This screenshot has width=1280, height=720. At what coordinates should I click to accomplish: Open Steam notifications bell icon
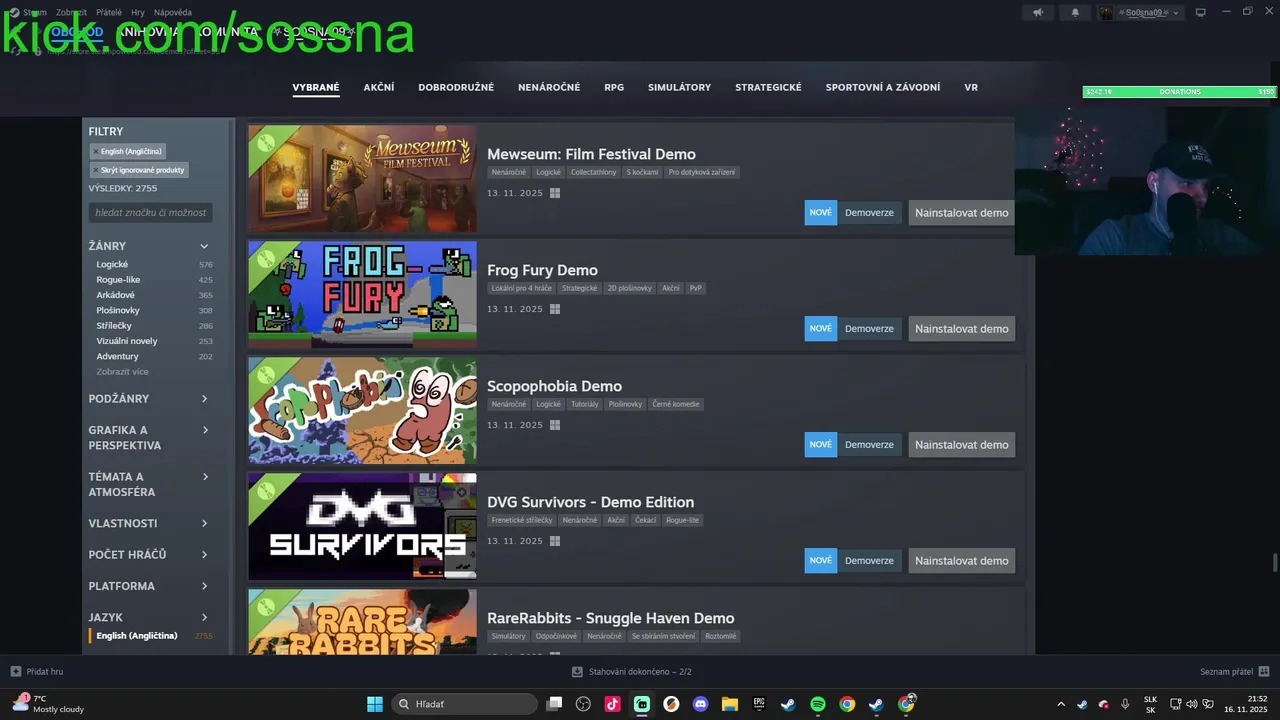1075,12
